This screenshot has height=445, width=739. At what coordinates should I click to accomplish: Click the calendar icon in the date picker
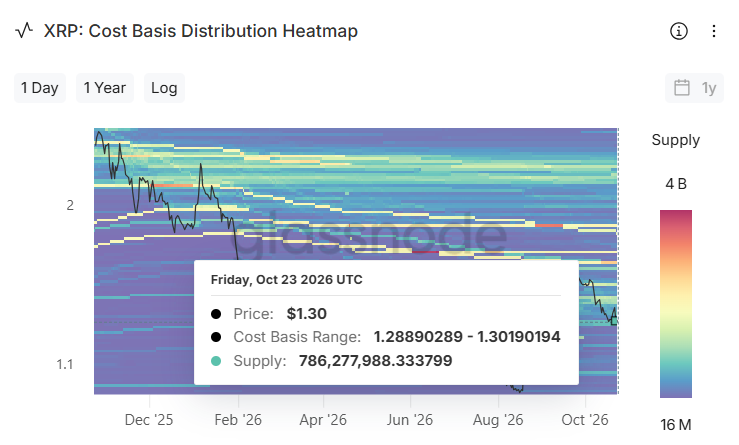[682, 88]
